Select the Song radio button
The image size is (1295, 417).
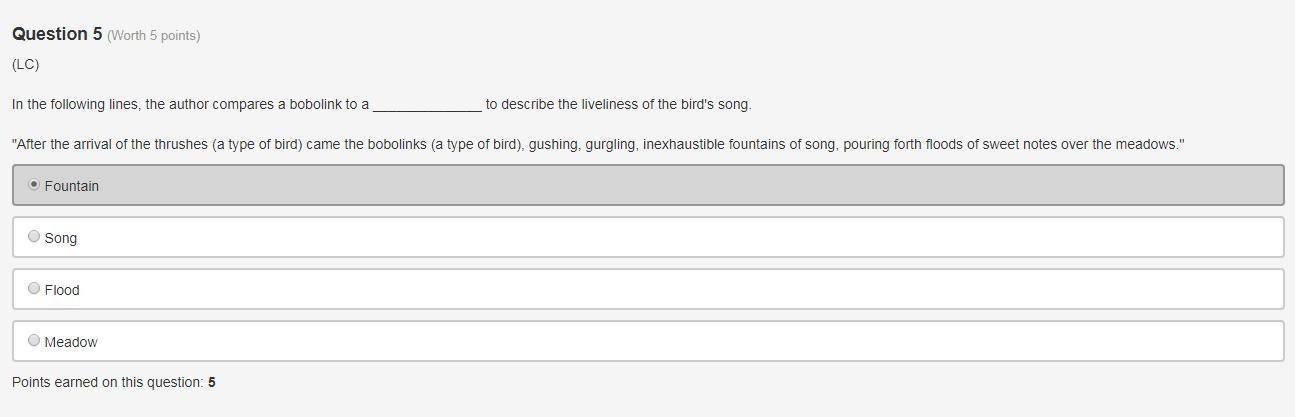[34, 237]
